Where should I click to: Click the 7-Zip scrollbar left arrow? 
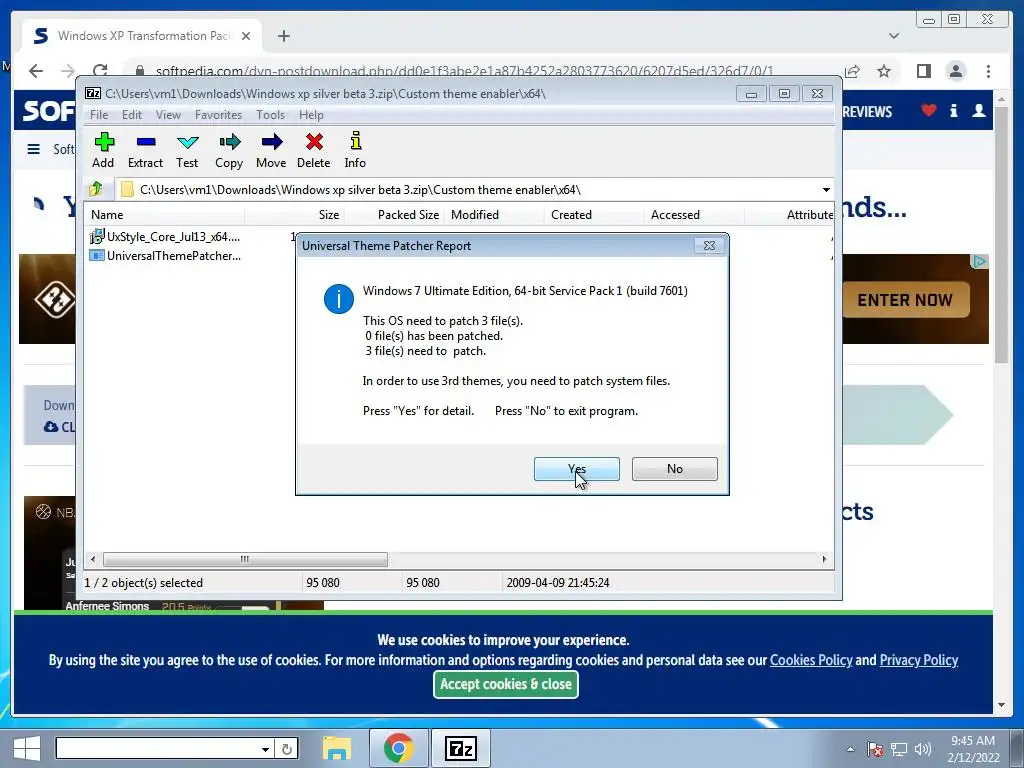coord(93,559)
